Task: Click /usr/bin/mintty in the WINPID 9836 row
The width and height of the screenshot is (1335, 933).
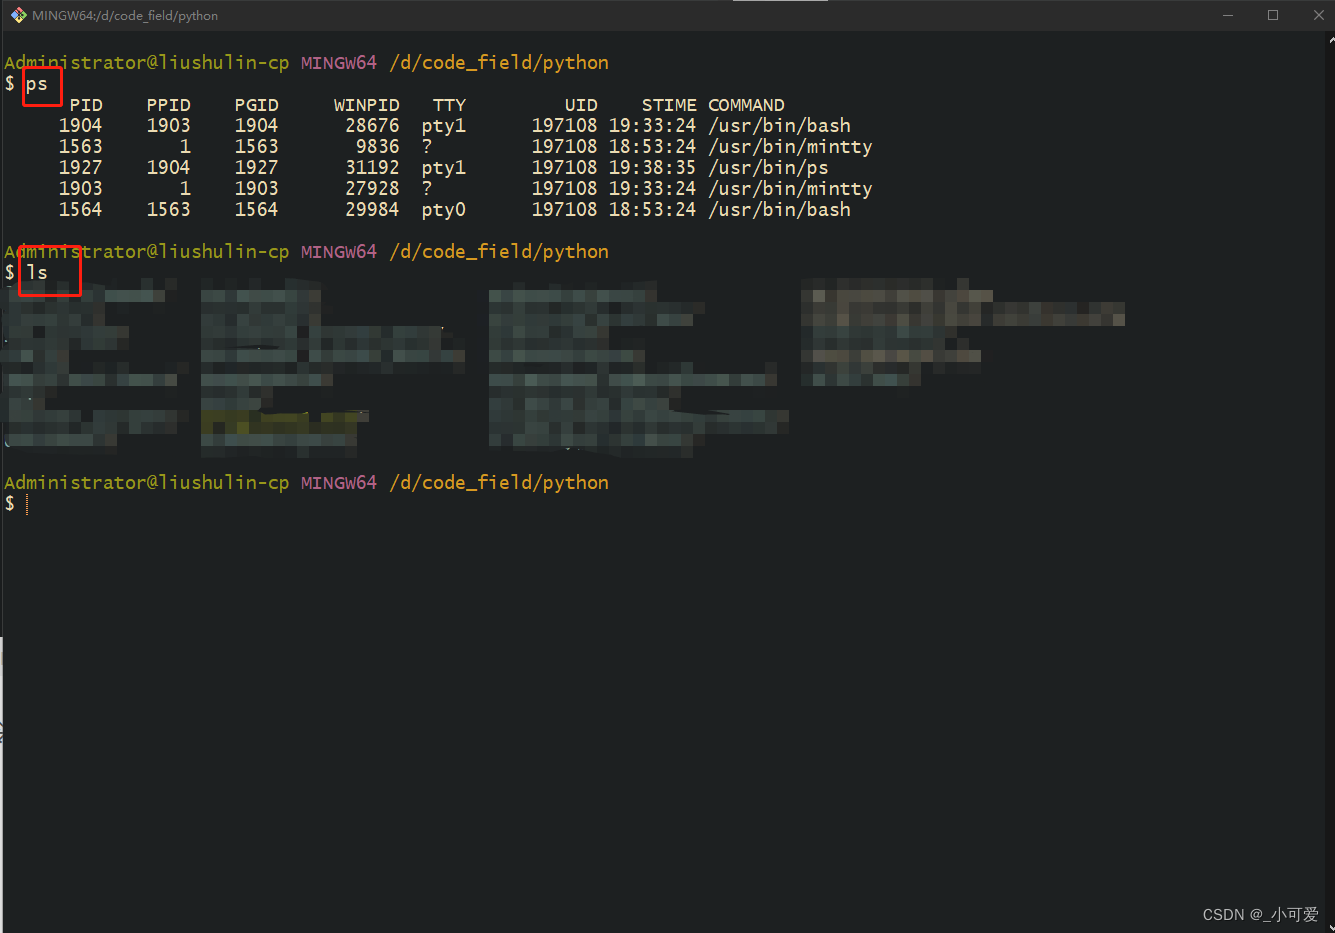Action: [791, 147]
